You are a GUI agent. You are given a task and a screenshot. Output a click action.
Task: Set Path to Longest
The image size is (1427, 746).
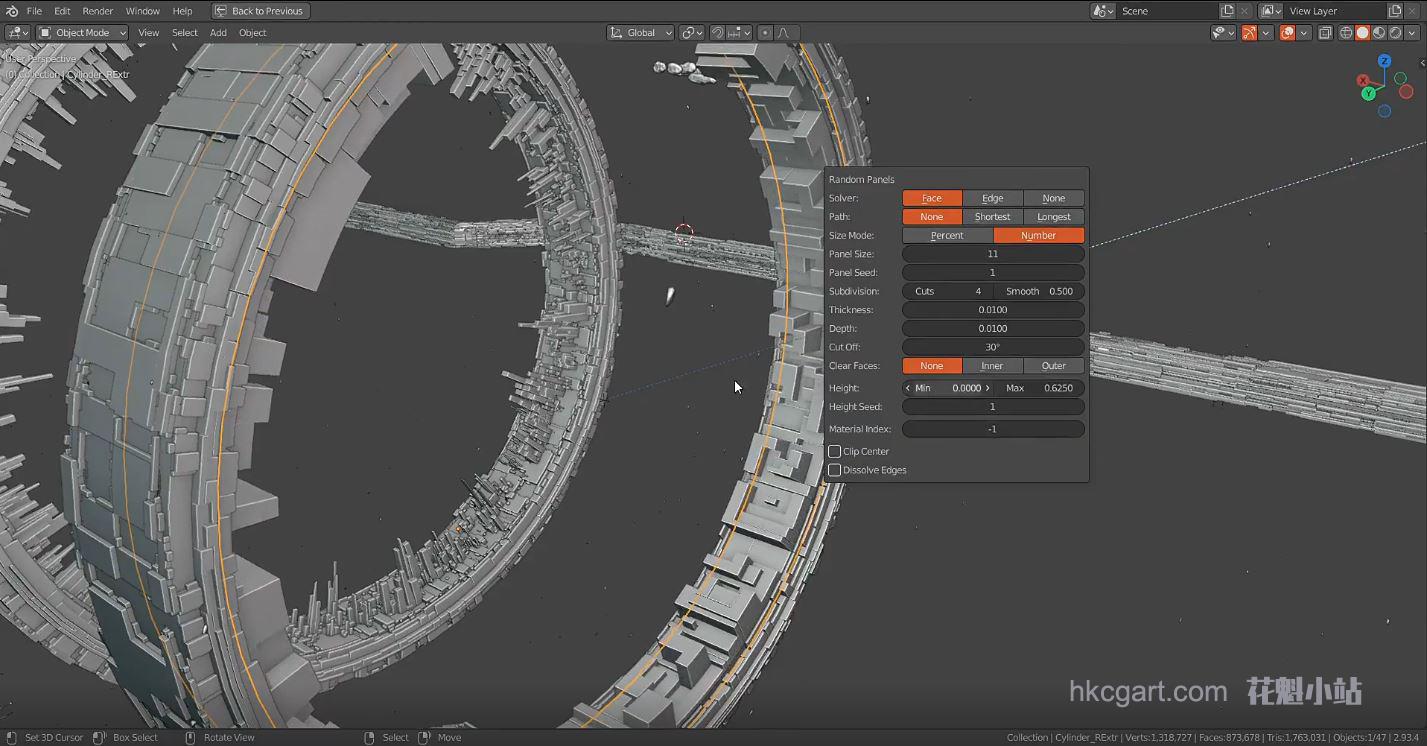click(1054, 217)
